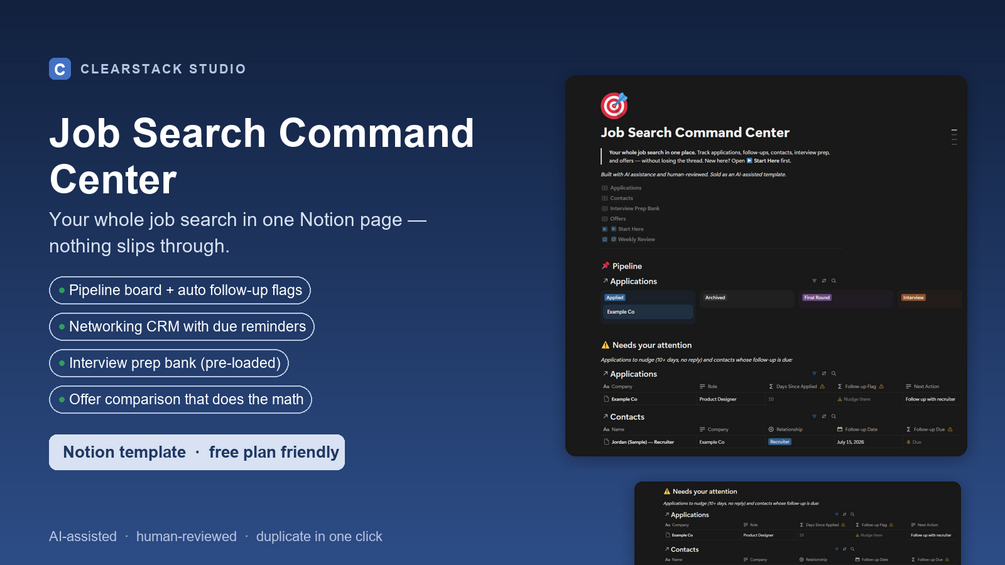Screen dimensions: 1005x565
Task: Click filter icon of Contacts section in small preview
Action: [836, 549]
